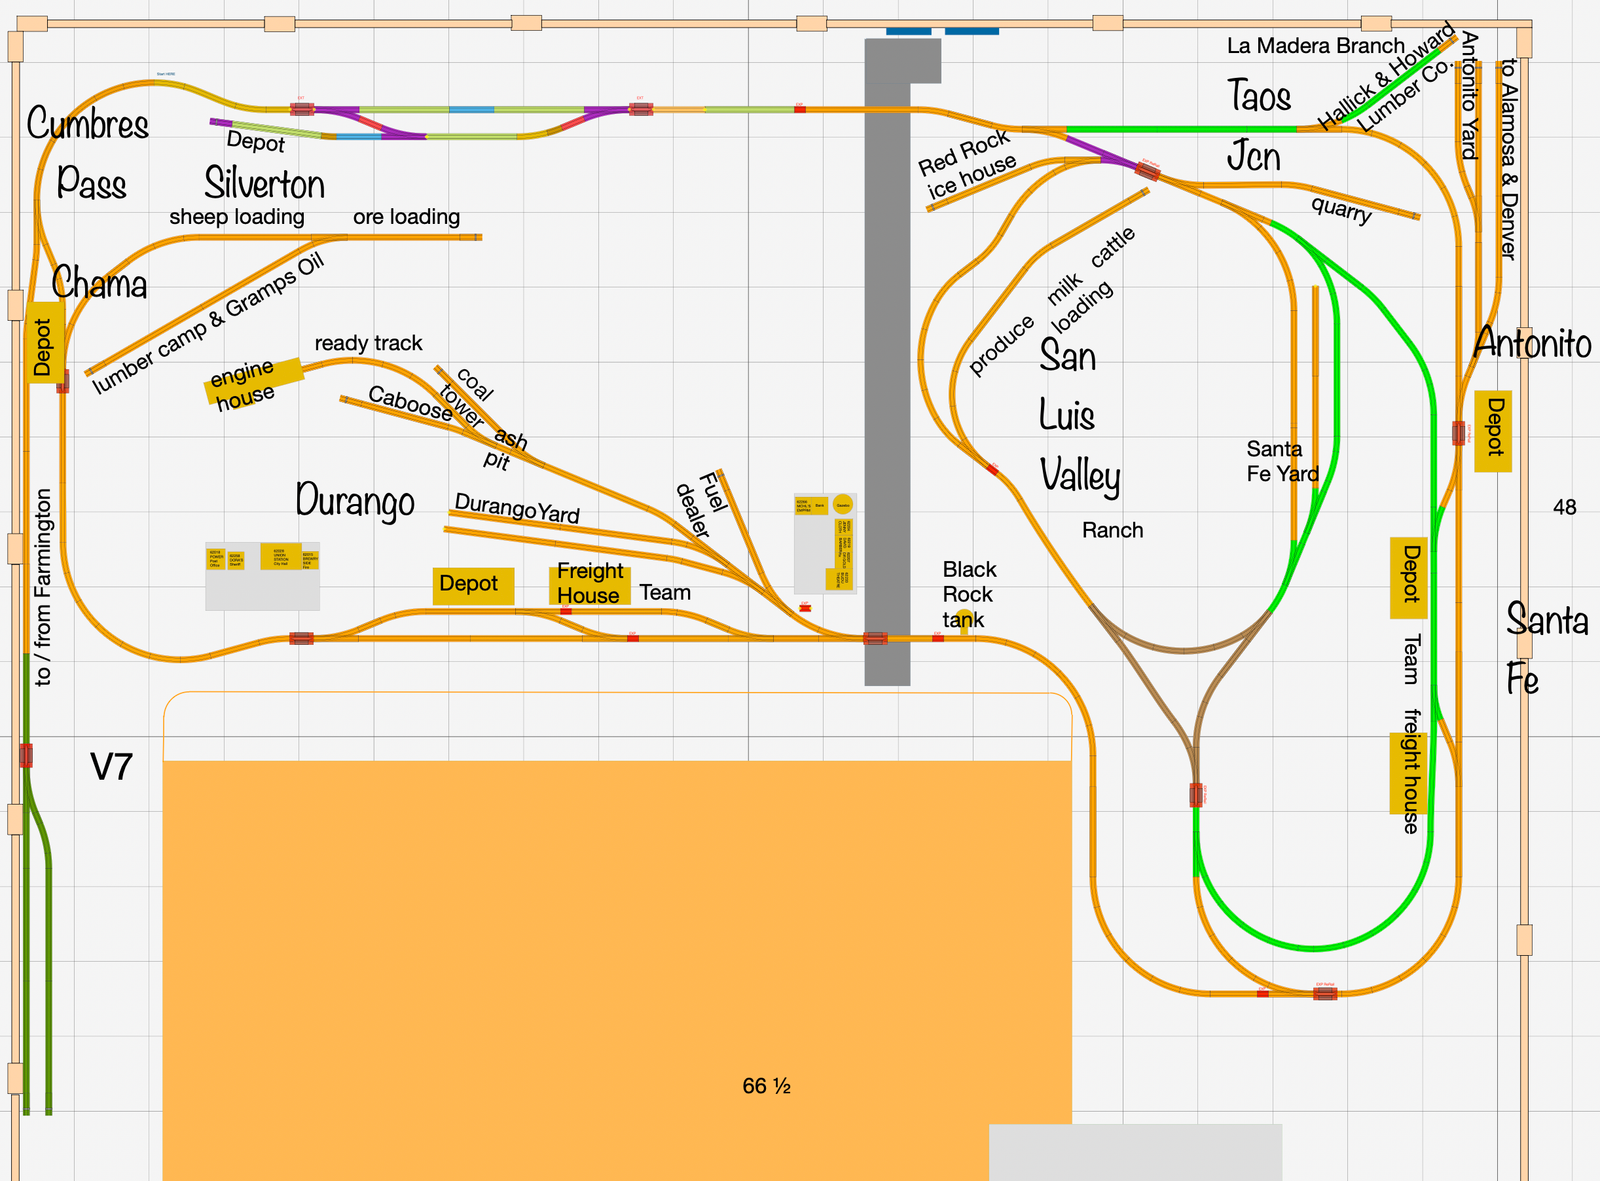The width and height of the screenshot is (1600, 1181).
Task: Select the Antonito Yard vertical label
Action: click(x=1469, y=95)
